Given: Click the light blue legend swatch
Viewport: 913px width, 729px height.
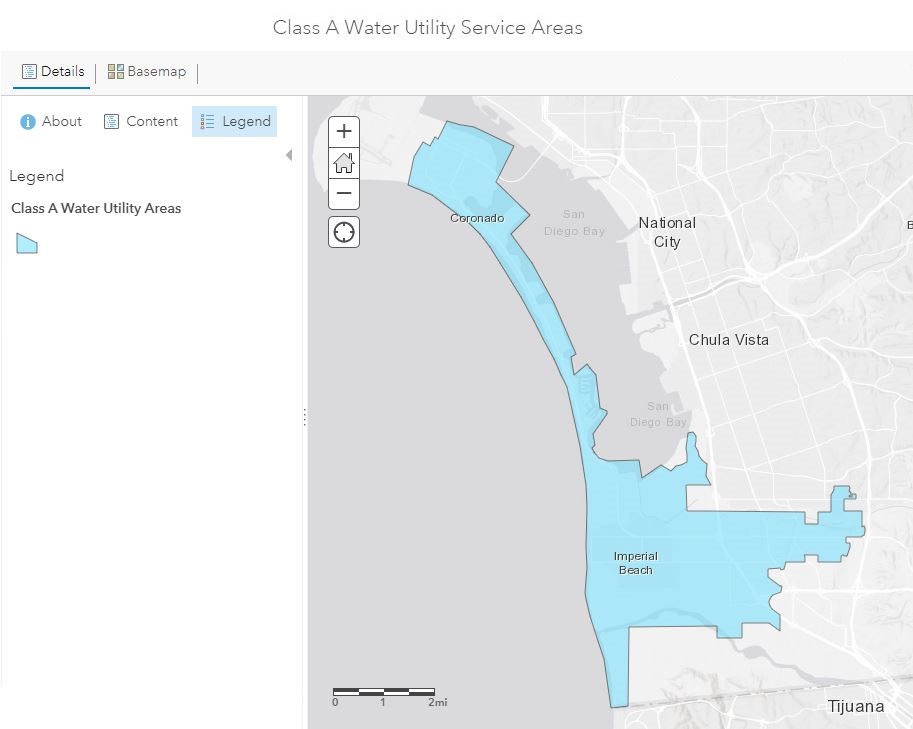Looking at the screenshot, I should point(27,243).
